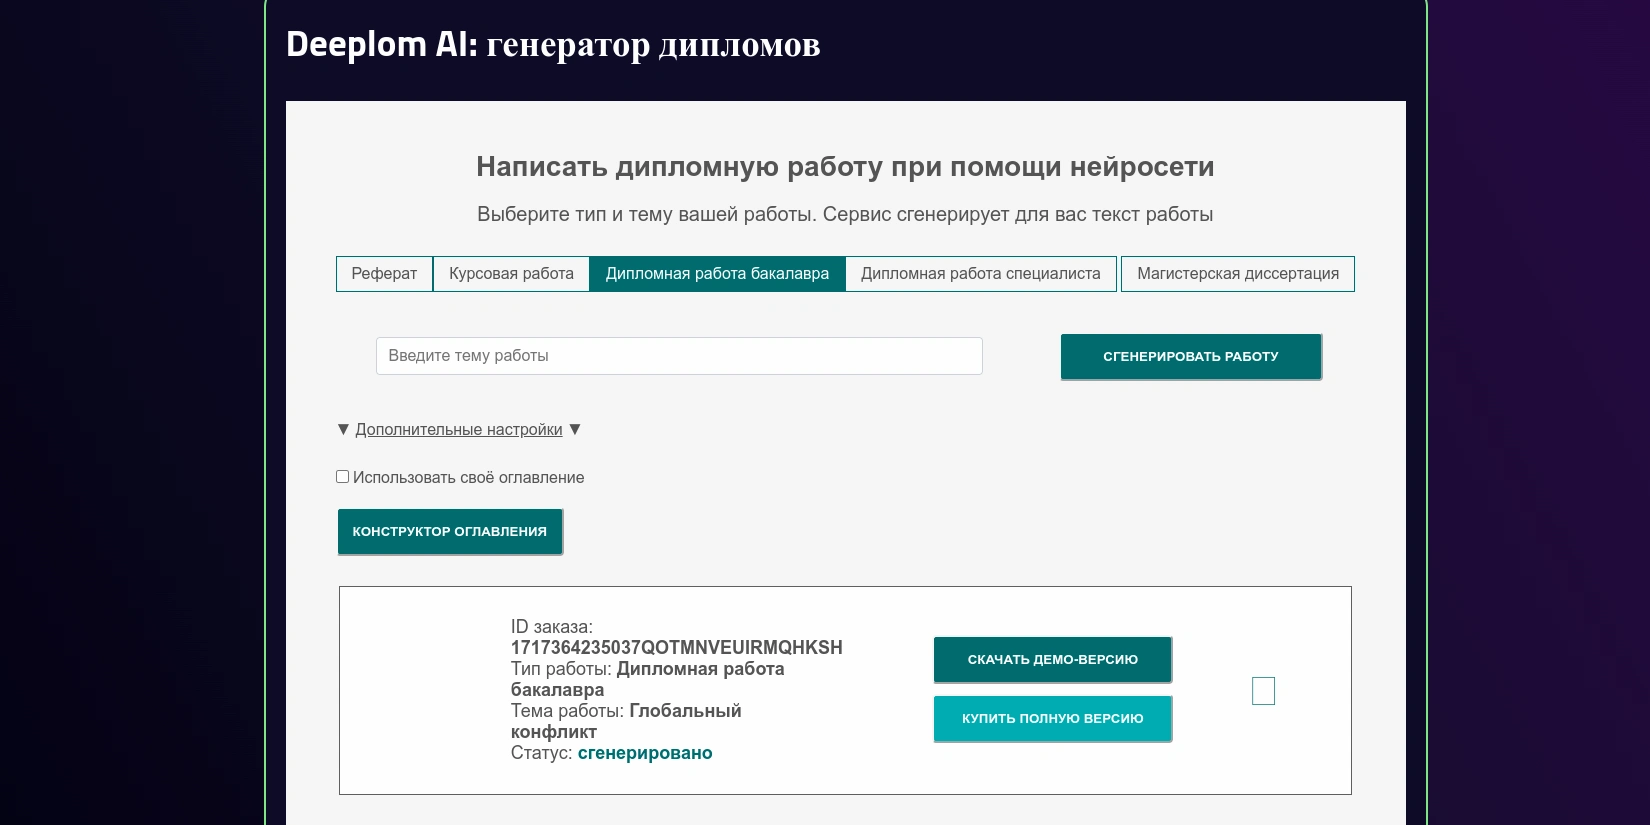
Task: Click the Использовать своё оглавление label text
Action: [468, 478]
